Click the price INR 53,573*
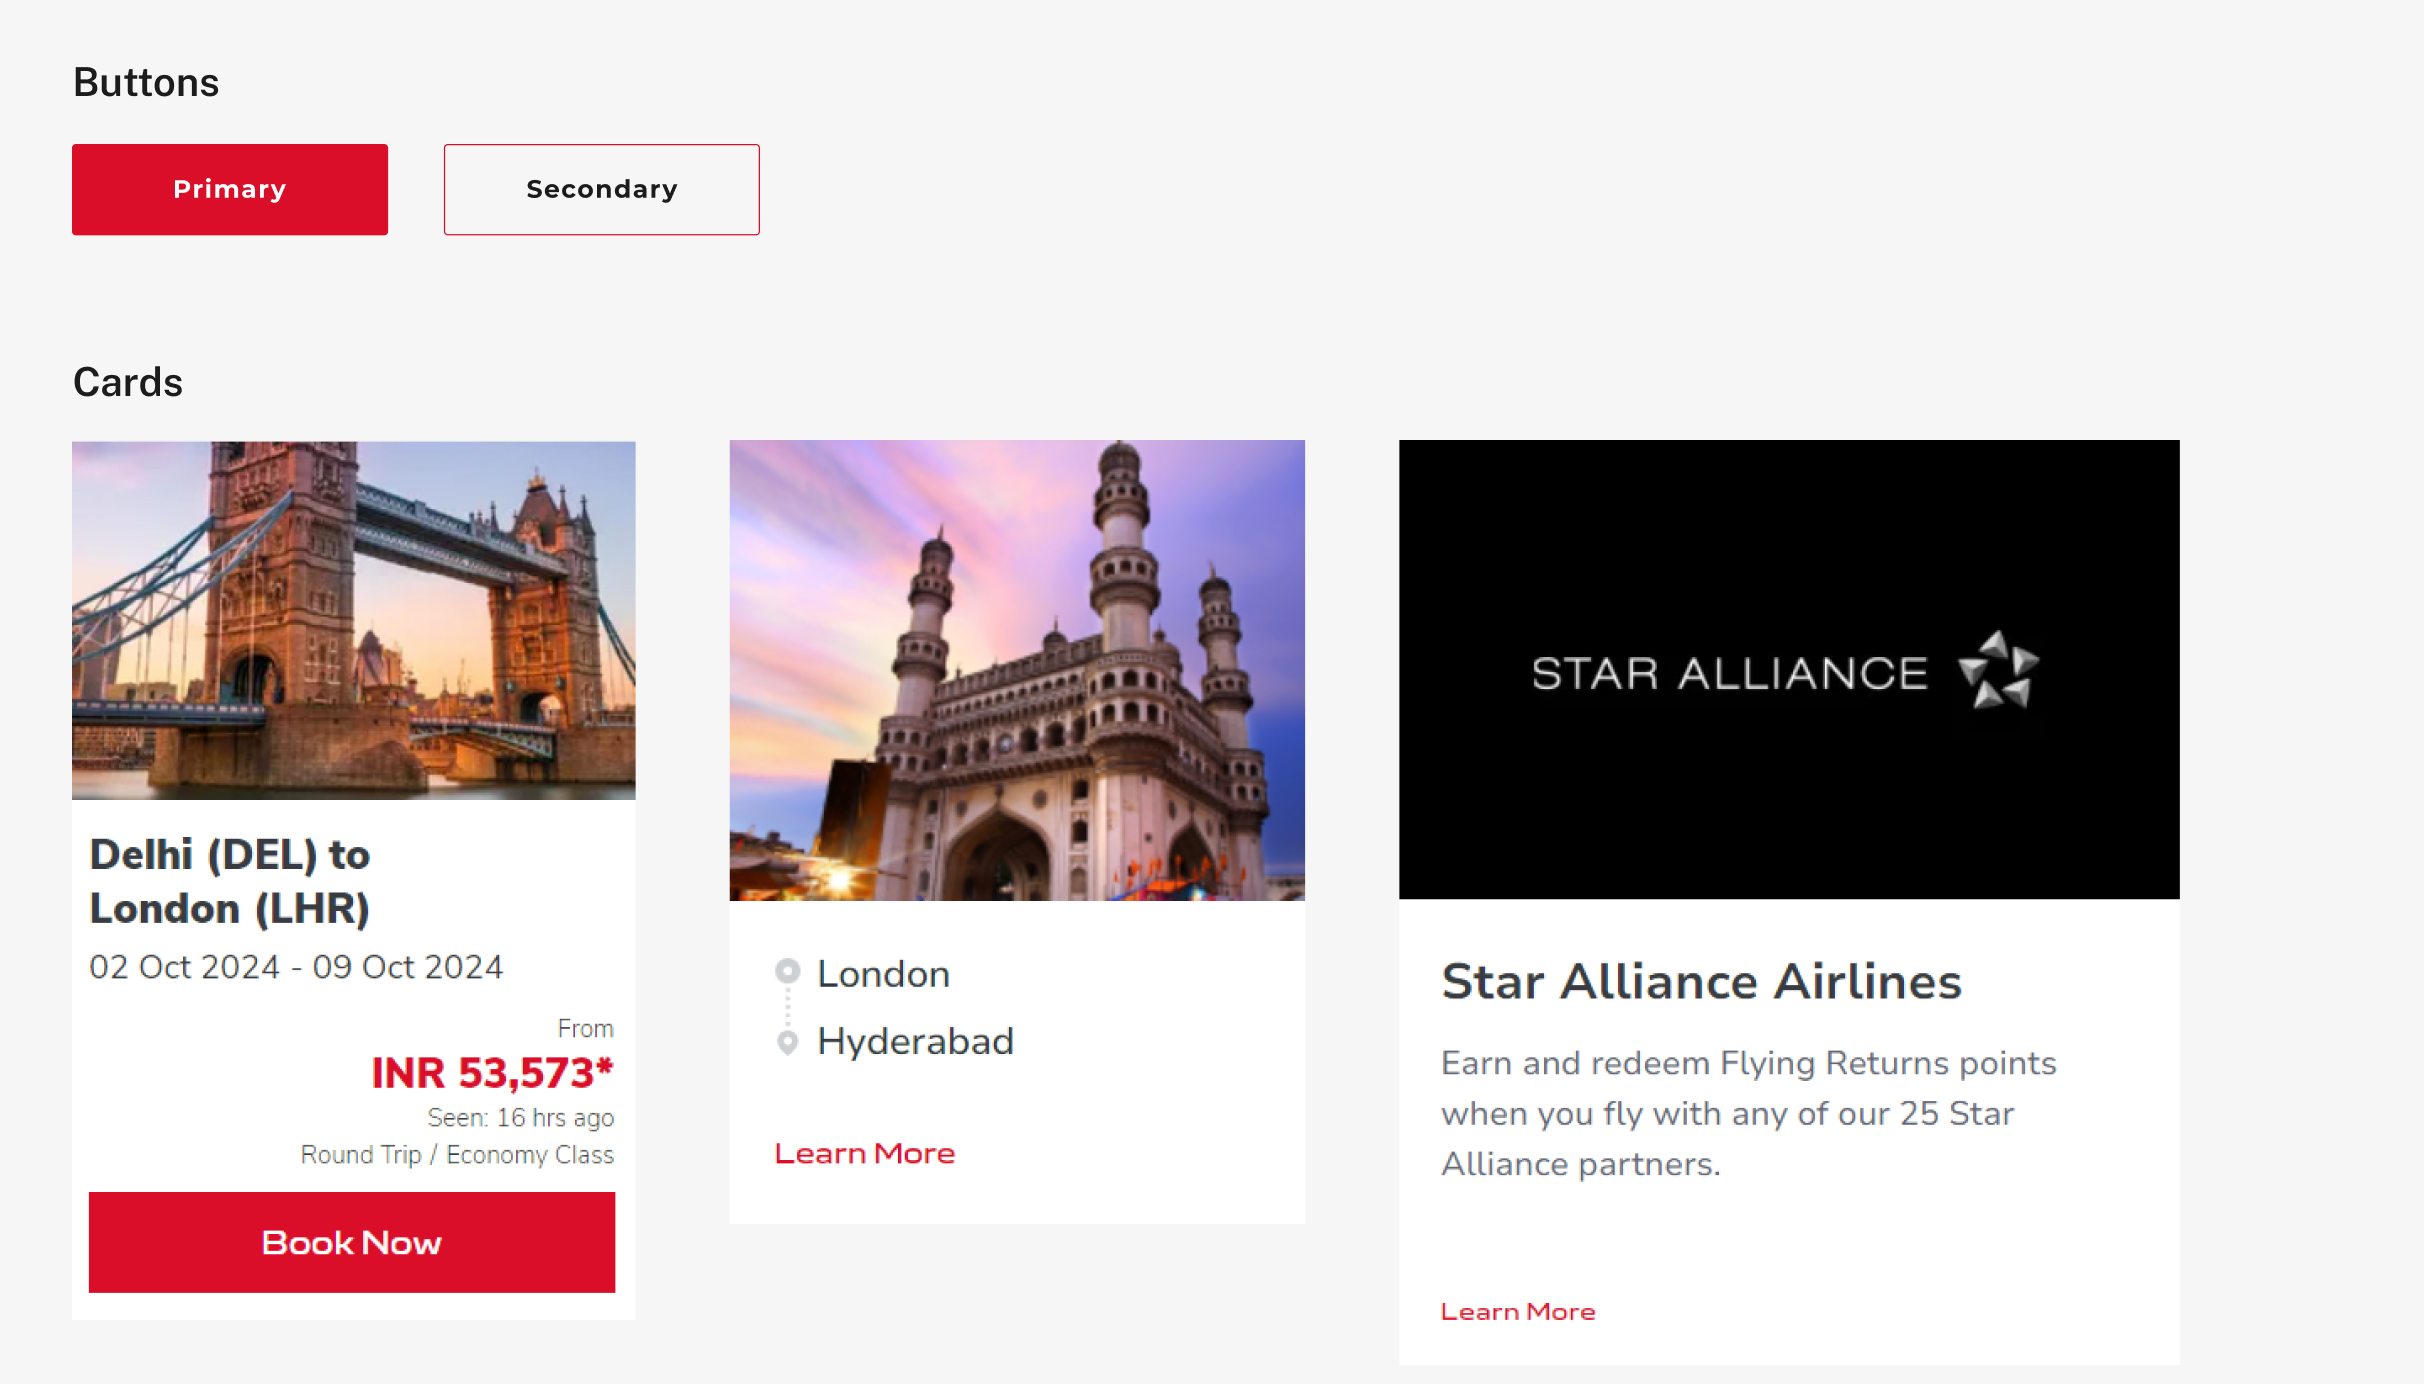The height and width of the screenshot is (1384, 2424). click(x=492, y=1073)
